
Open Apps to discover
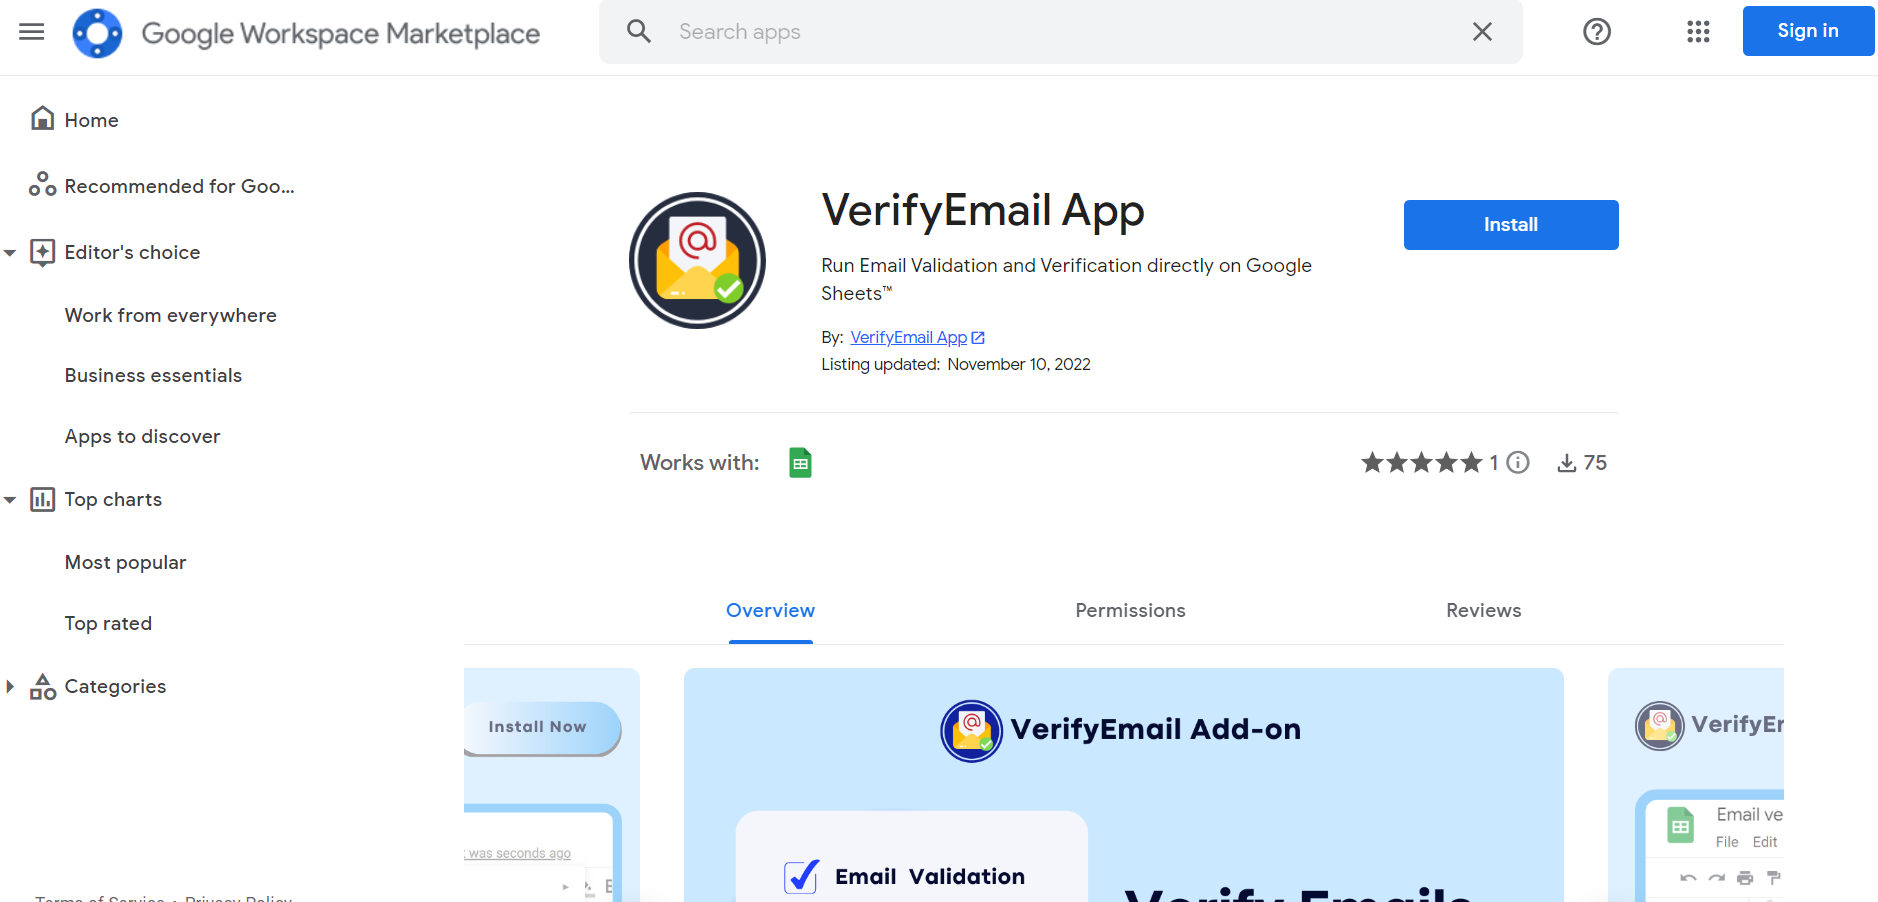pos(143,437)
